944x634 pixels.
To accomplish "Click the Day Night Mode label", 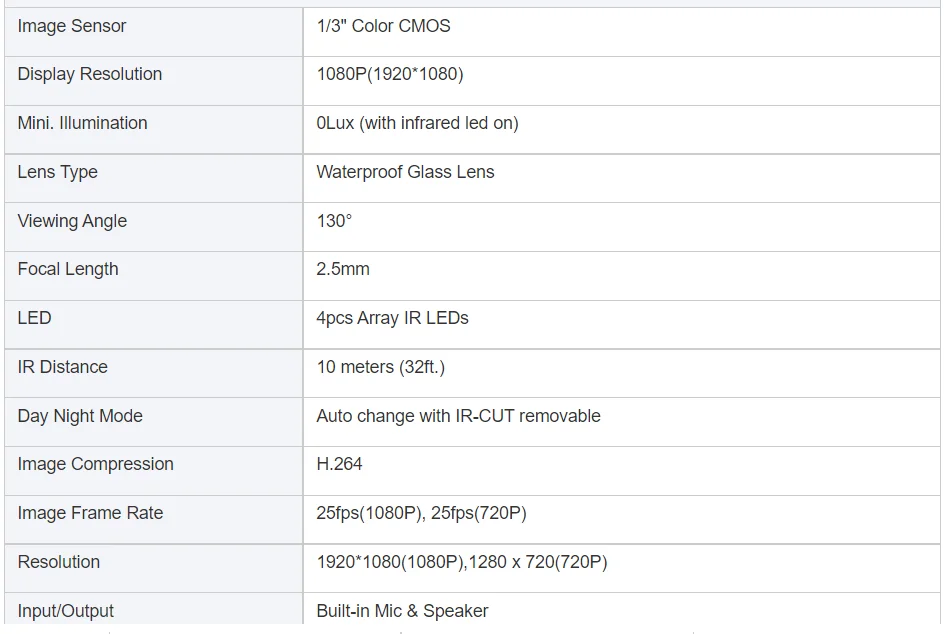I will click(80, 416).
